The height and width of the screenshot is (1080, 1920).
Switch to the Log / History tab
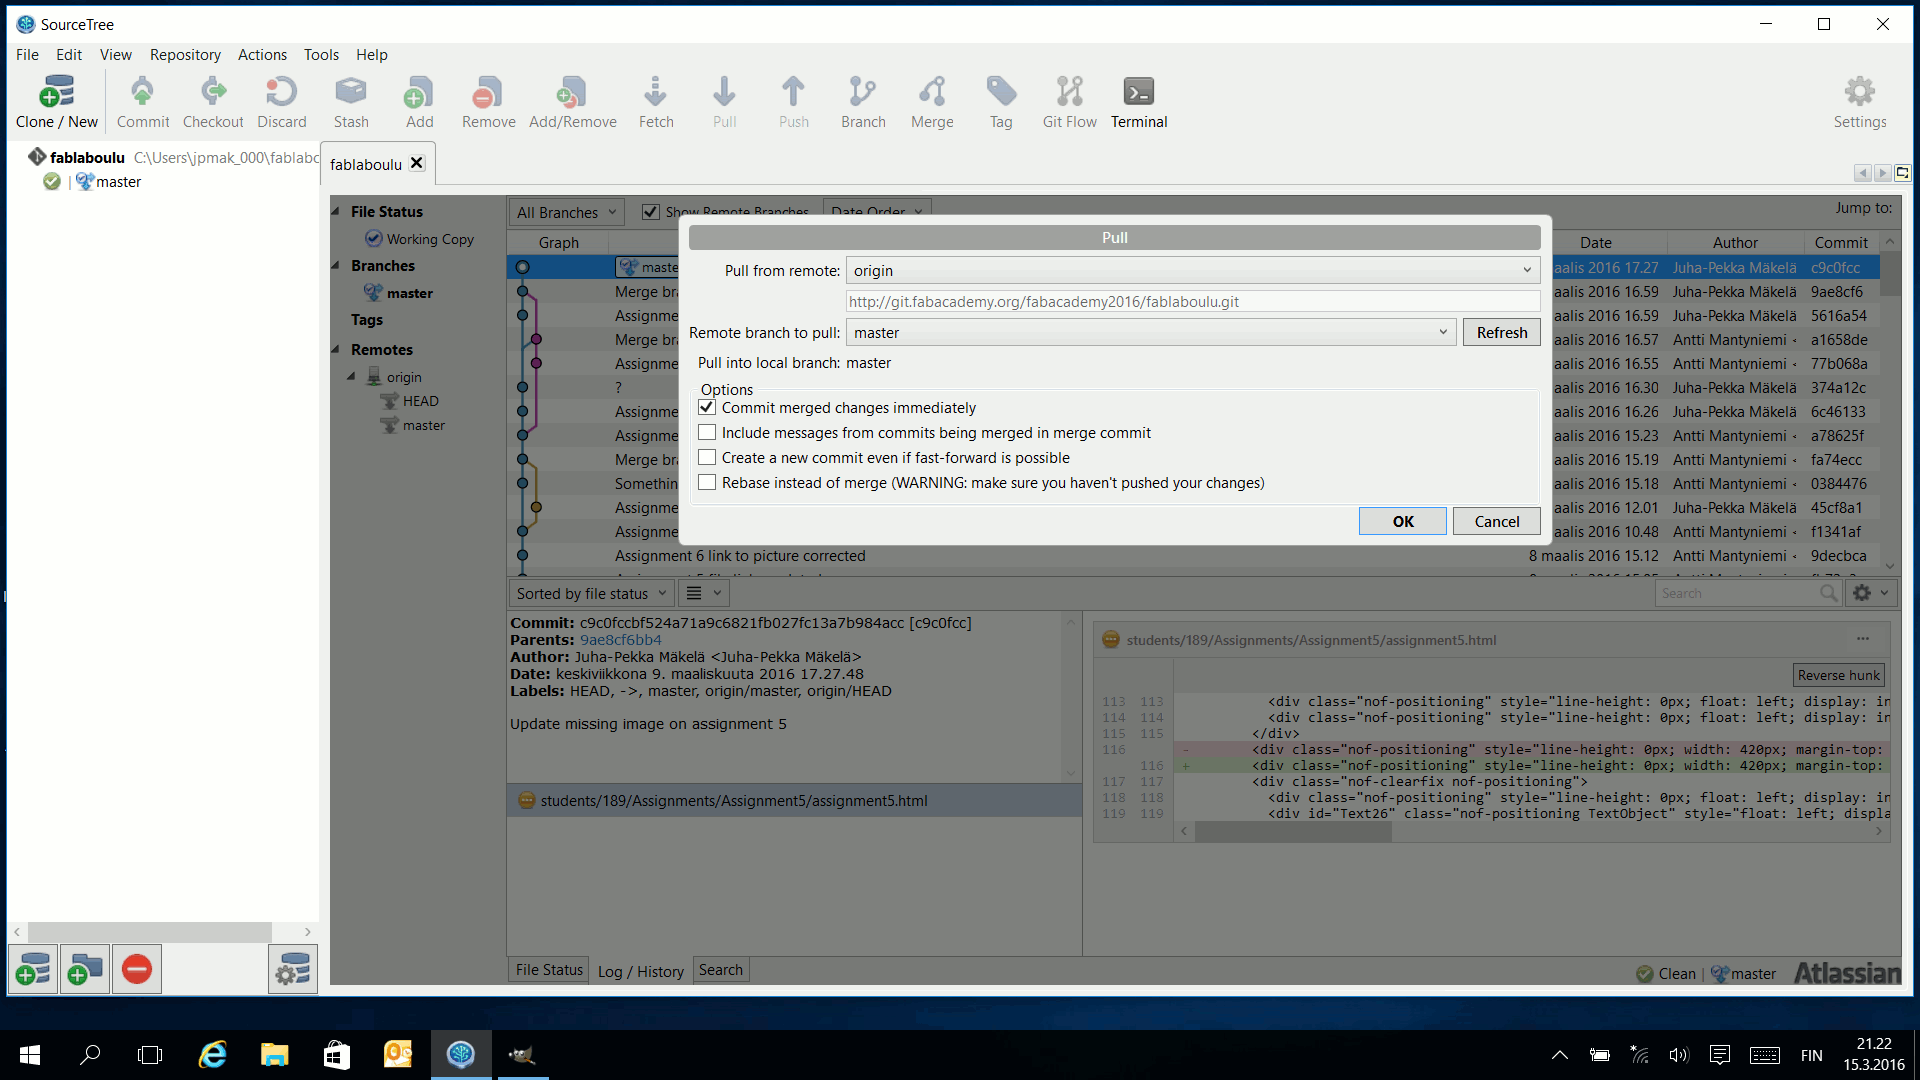point(640,969)
